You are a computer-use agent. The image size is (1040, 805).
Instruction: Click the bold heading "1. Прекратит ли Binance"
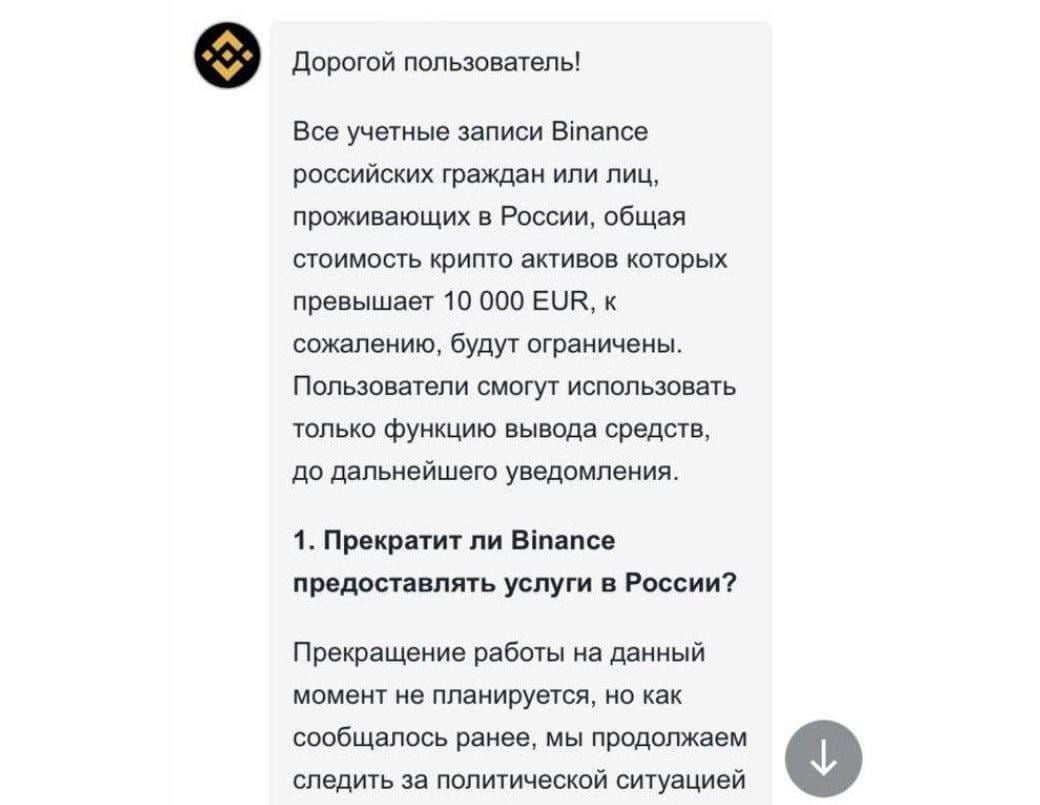click(x=455, y=541)
